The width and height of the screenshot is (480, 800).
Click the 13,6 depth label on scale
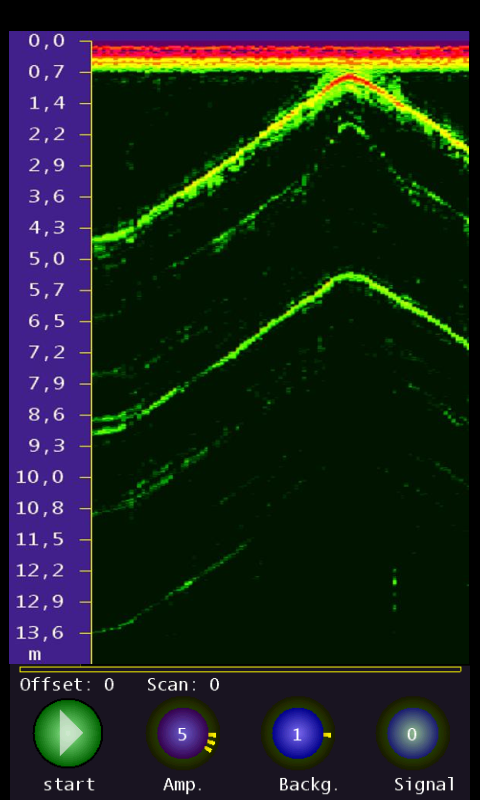(x=41, y=633)
